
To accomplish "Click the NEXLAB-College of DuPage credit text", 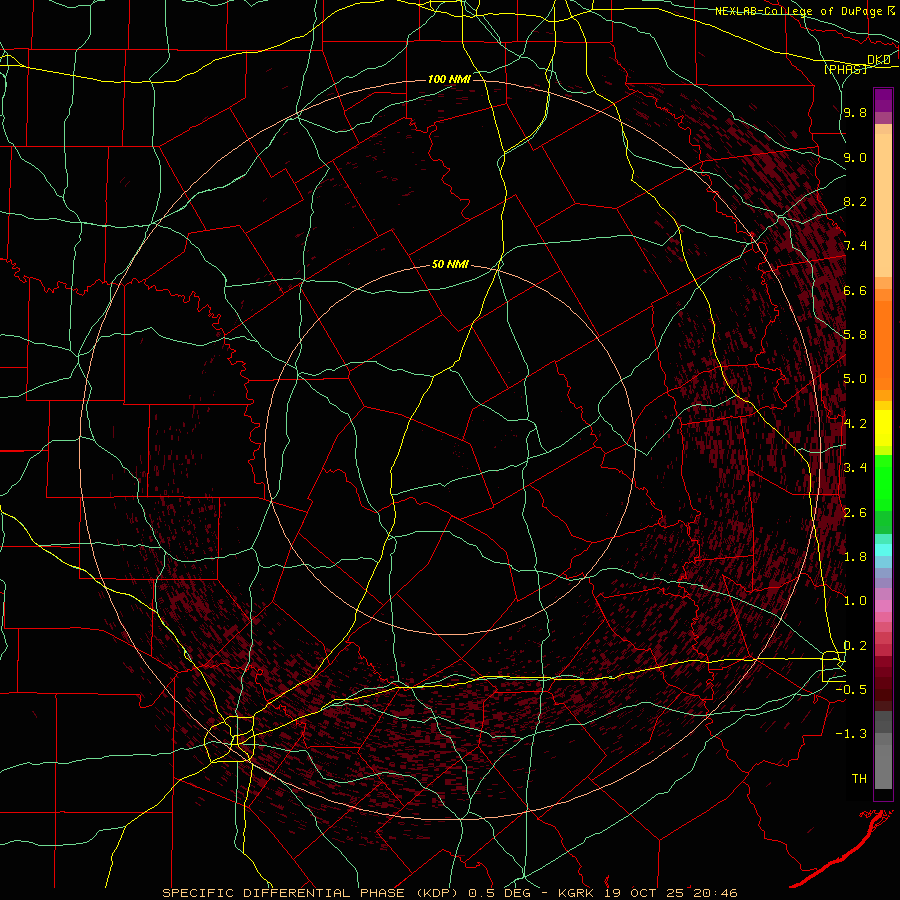I will tap(798, 11).
